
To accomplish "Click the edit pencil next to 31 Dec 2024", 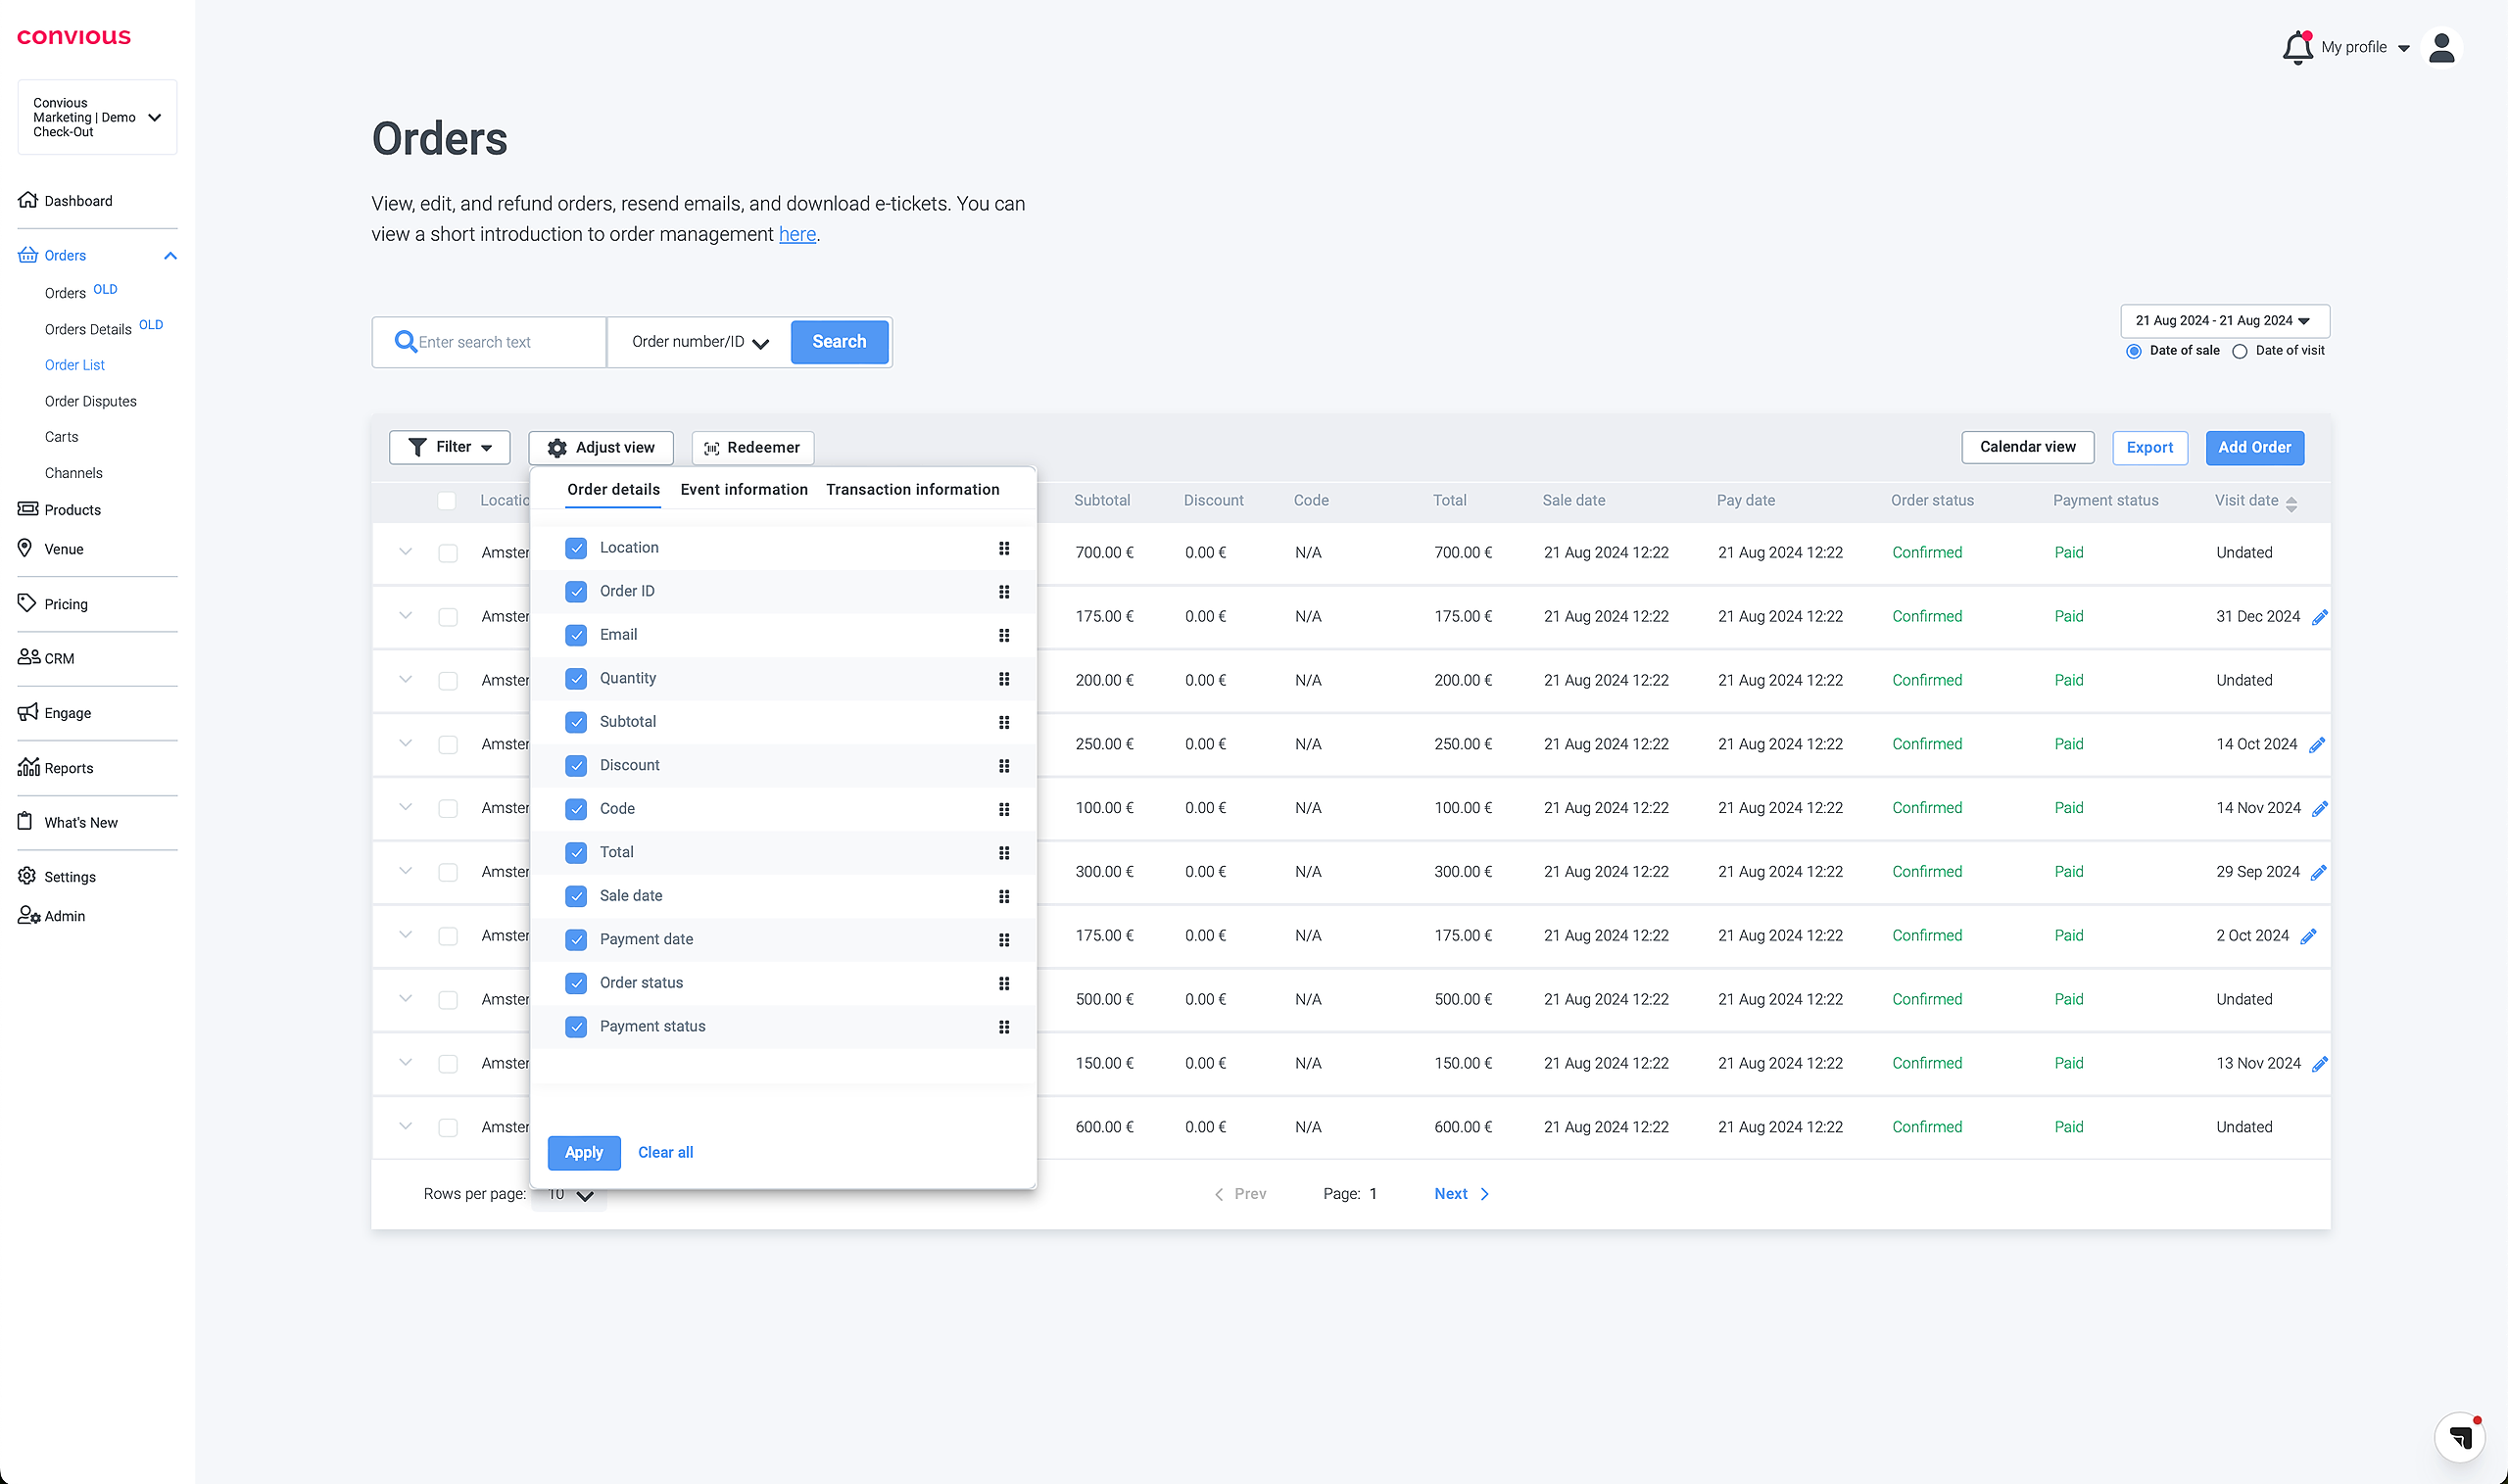I will point(2320,617).
